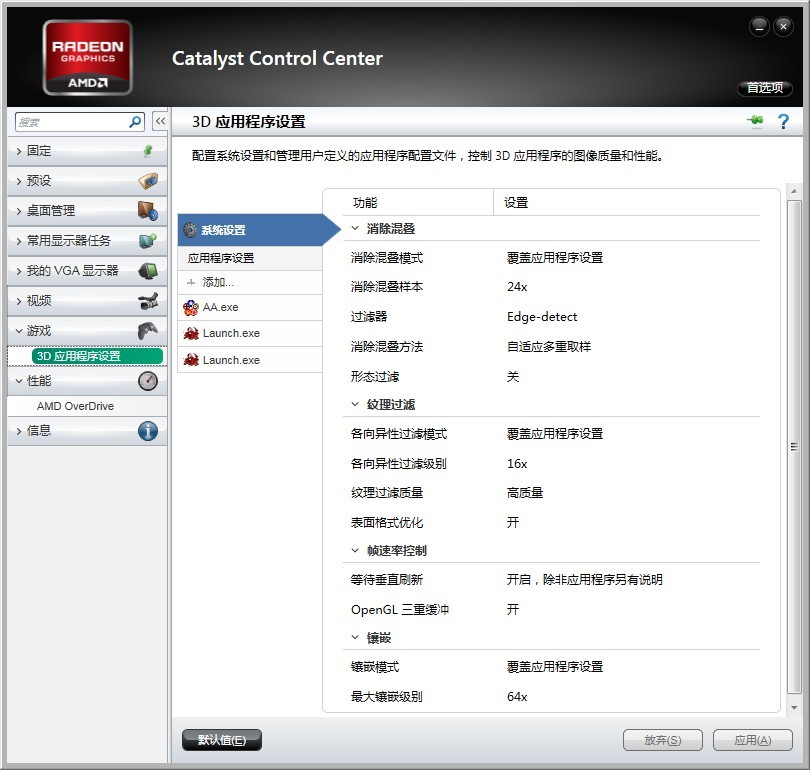This screenshot has width=810, height=770.
Task: Select 3D 应用程序设置 menu item
Action: pyautogui.click(x=97, y=356)
